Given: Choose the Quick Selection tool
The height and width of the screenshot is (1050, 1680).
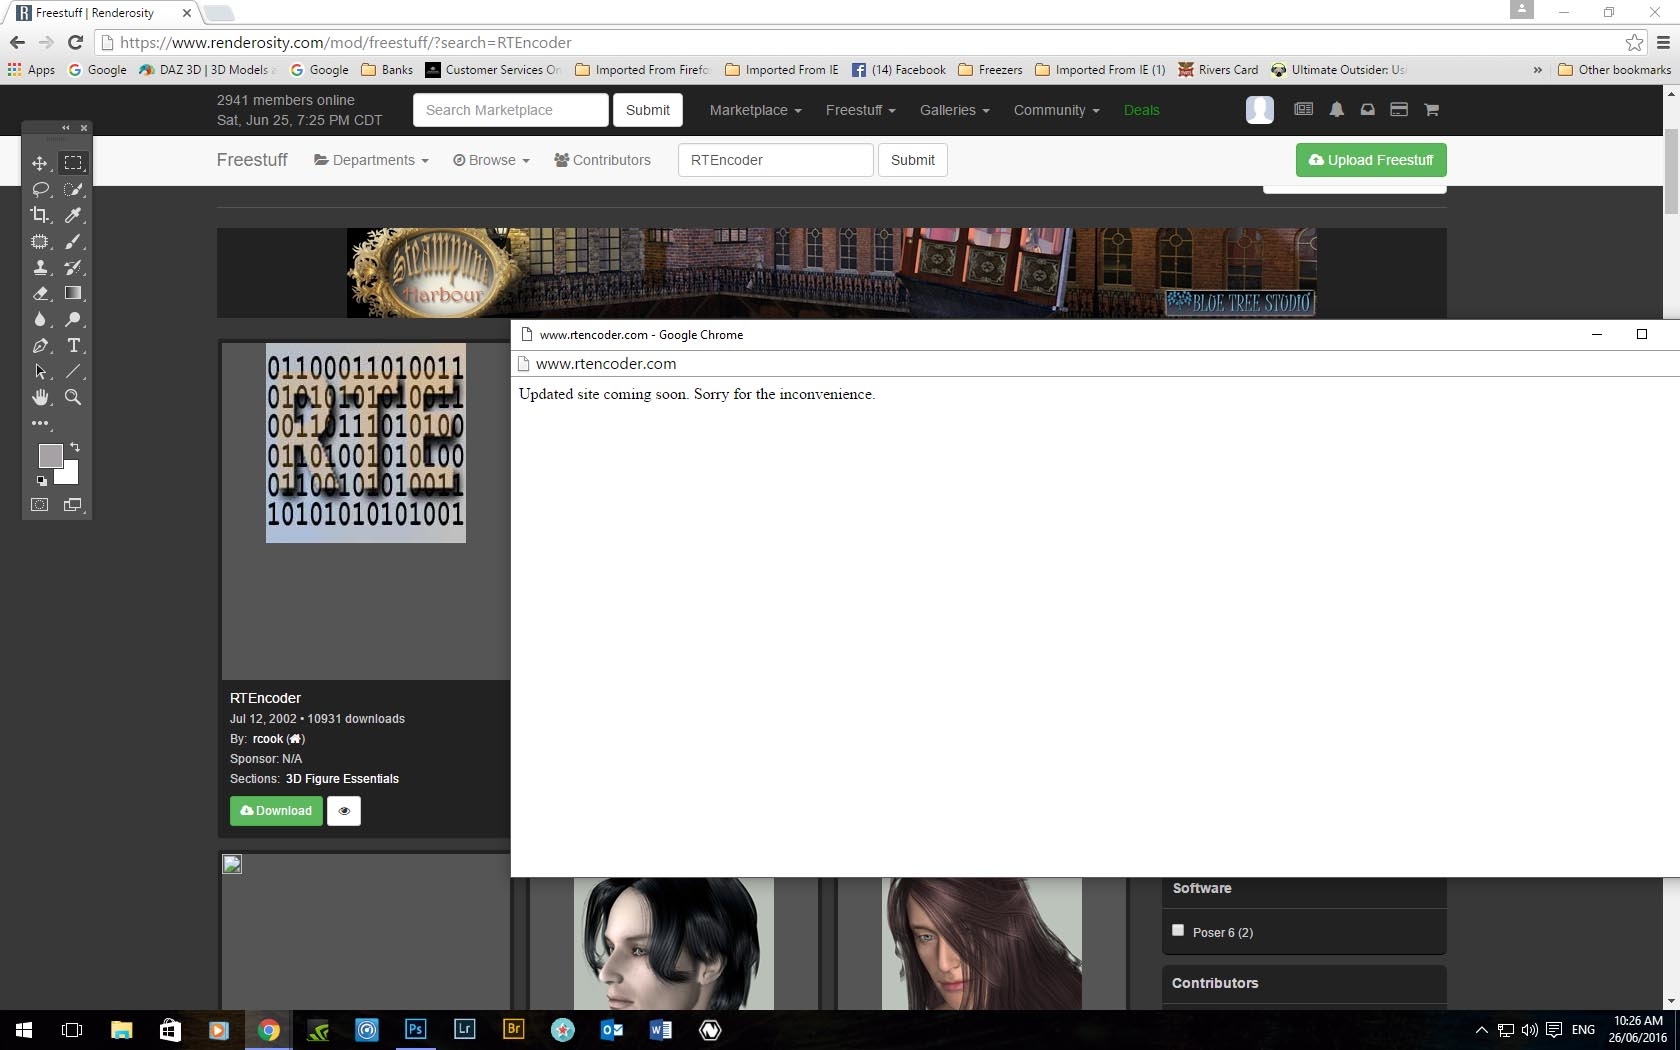Looking at the screenshot, I should (x=73, y=189).
